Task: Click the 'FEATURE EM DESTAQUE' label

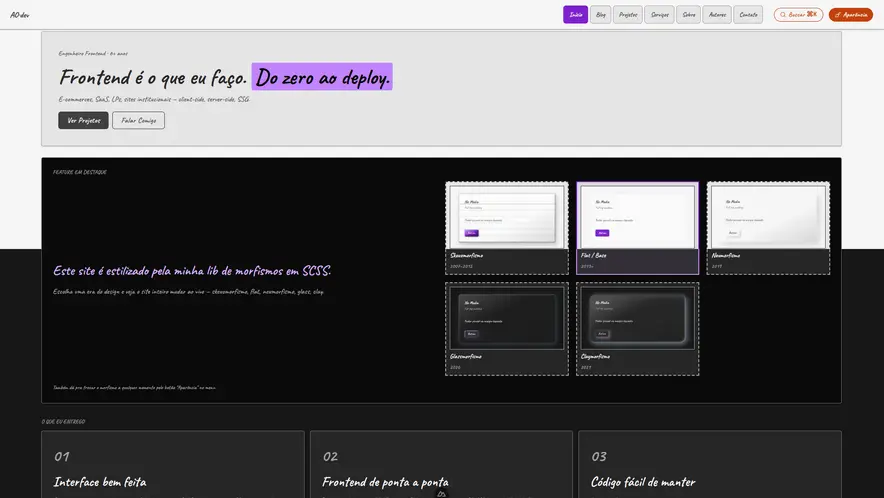Action: (x=79, y=172)
